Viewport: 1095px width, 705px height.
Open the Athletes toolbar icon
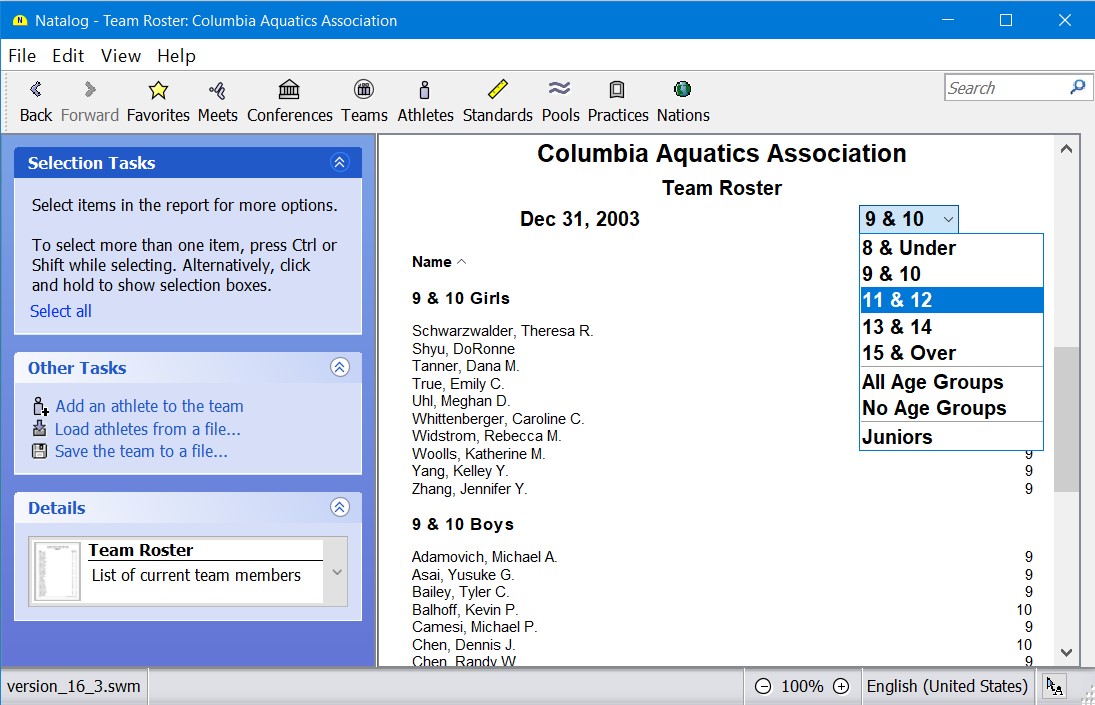coord(425,91)
